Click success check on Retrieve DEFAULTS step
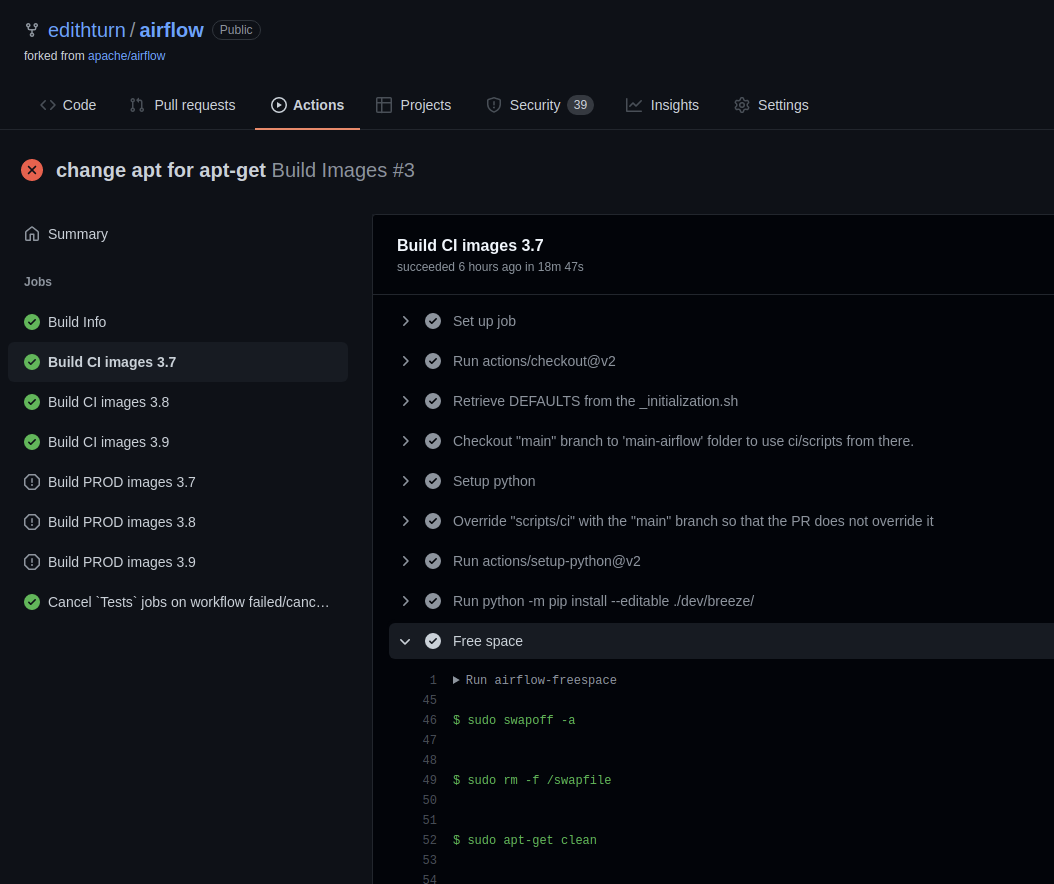Screen dimensions: 1054x884 433,401
